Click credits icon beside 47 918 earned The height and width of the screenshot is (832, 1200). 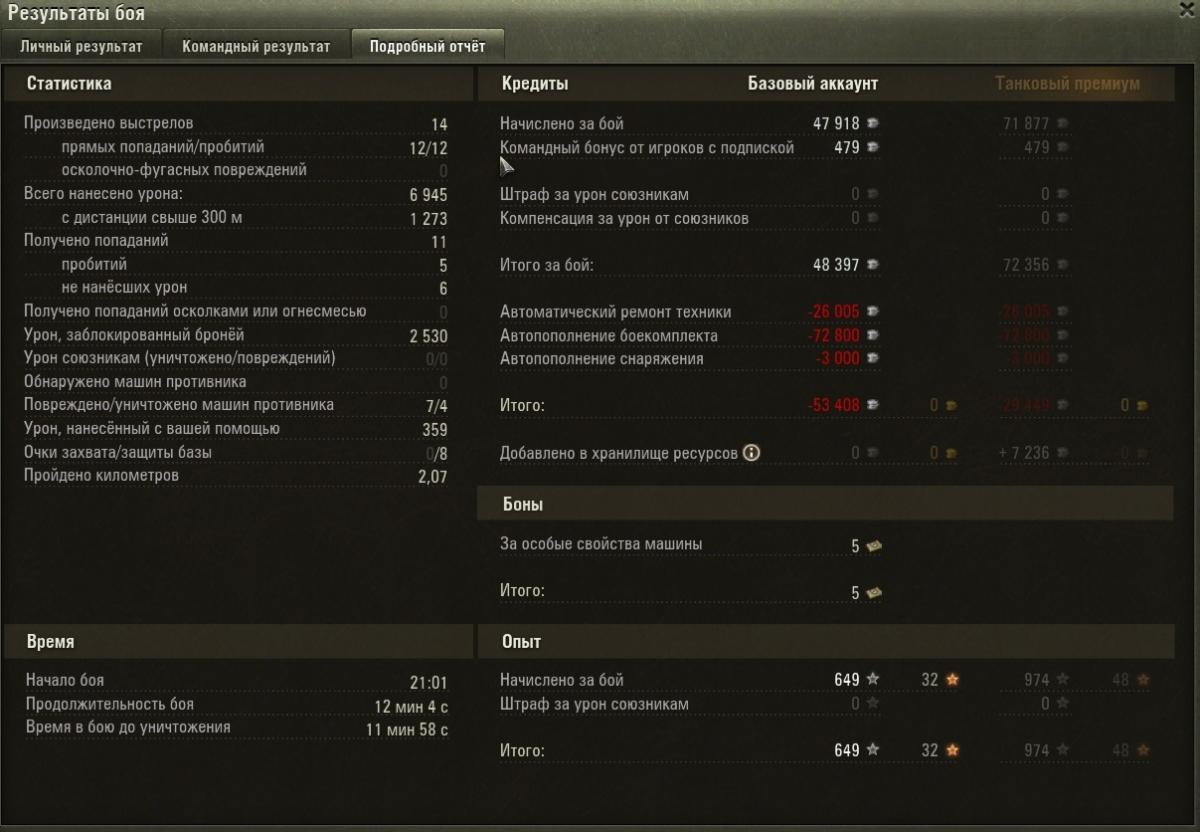[873, 123]
